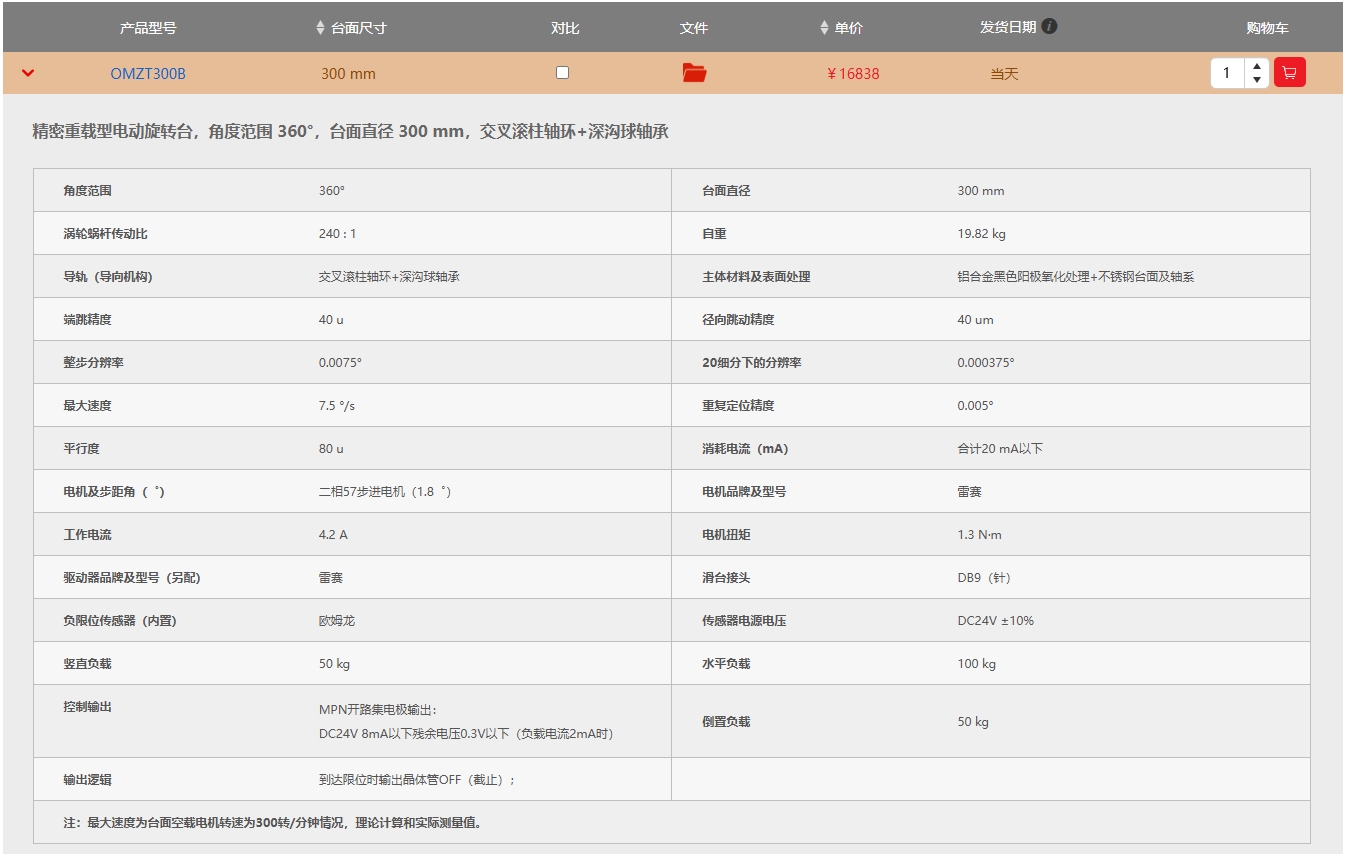Click the 文件 column header
The height and width of the screenshot is (854, 1349).
pos(694,28)
